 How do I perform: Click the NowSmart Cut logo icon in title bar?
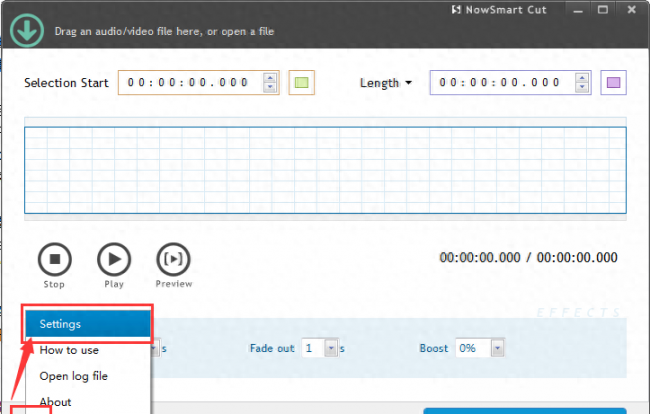(456, 10)
